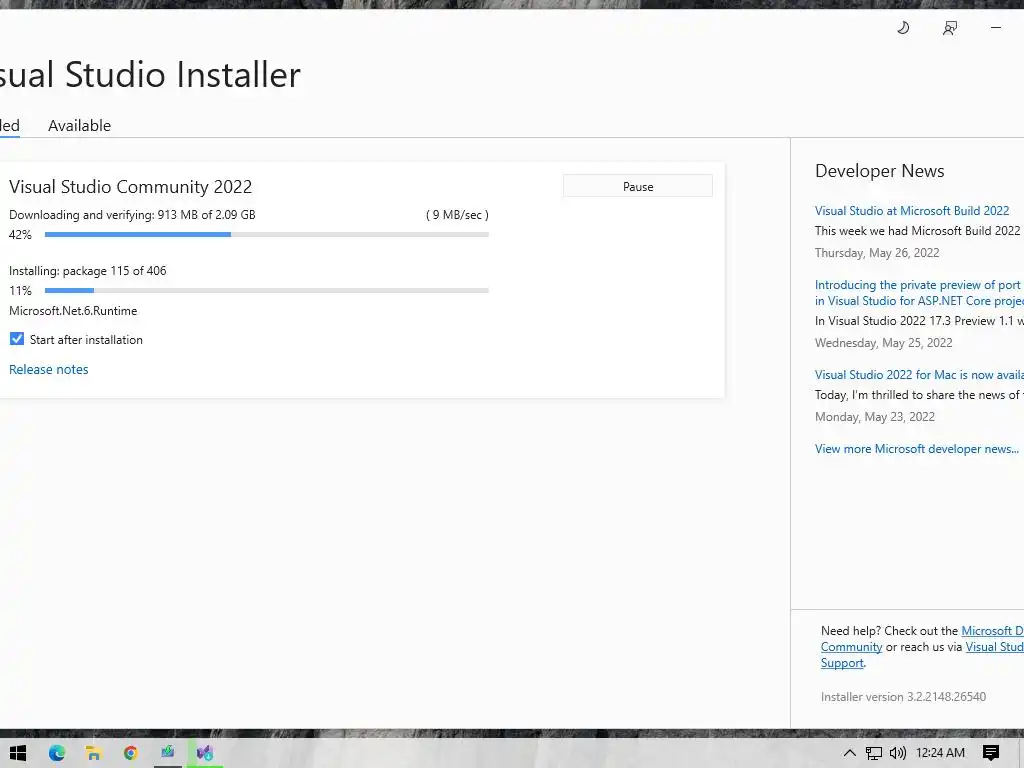
Task: Click the Developer News heading
Action: (x=879, y=170)
